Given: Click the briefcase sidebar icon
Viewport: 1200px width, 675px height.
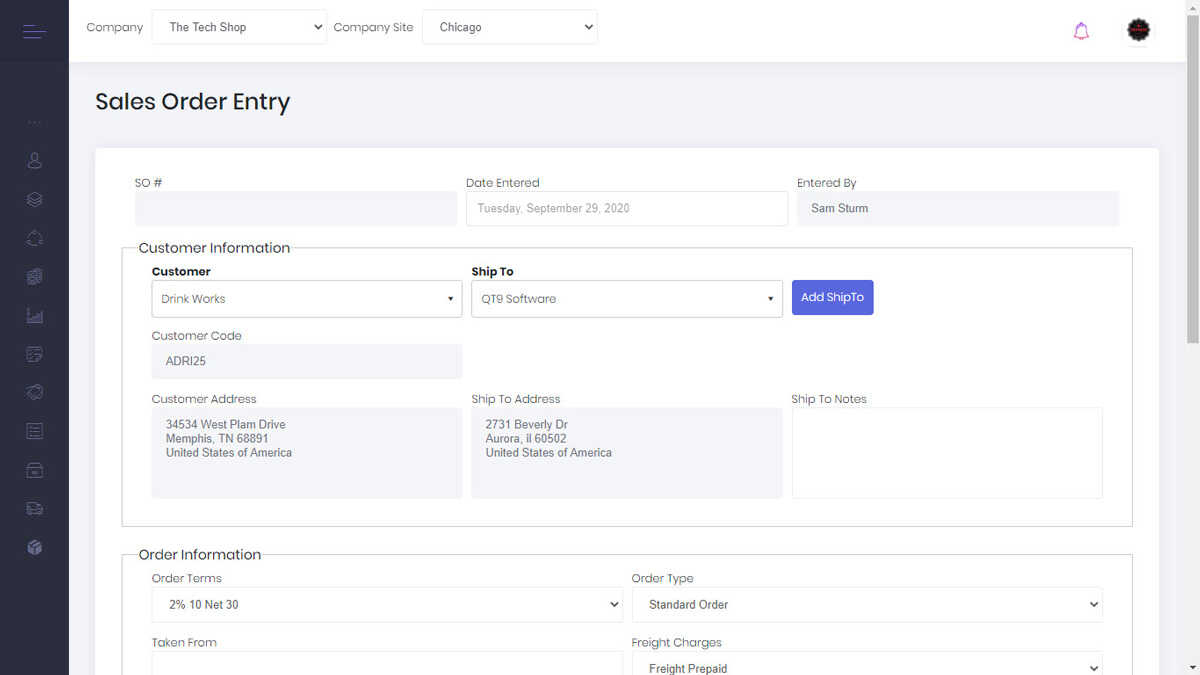Looking at the screenshot, I should pos(34,469).
